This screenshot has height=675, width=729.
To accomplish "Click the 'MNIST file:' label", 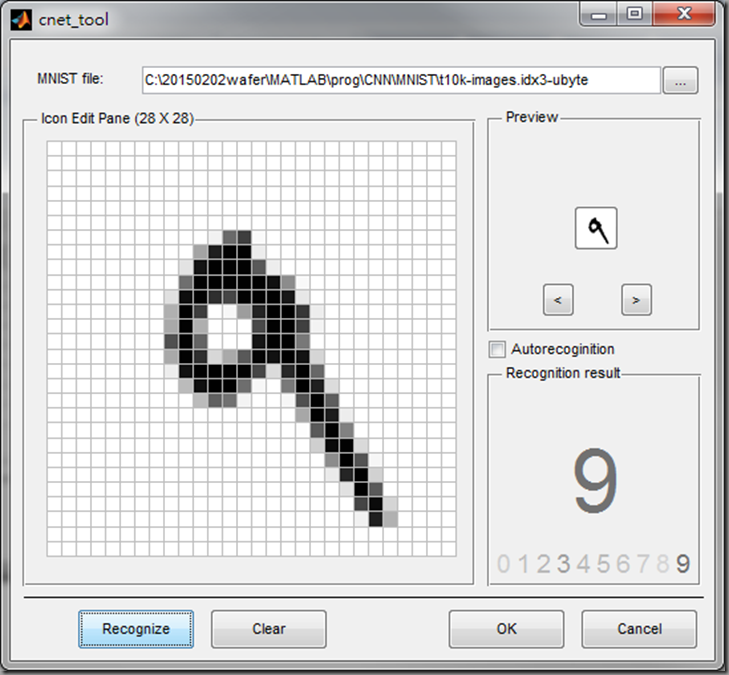I will click(70, 79).
